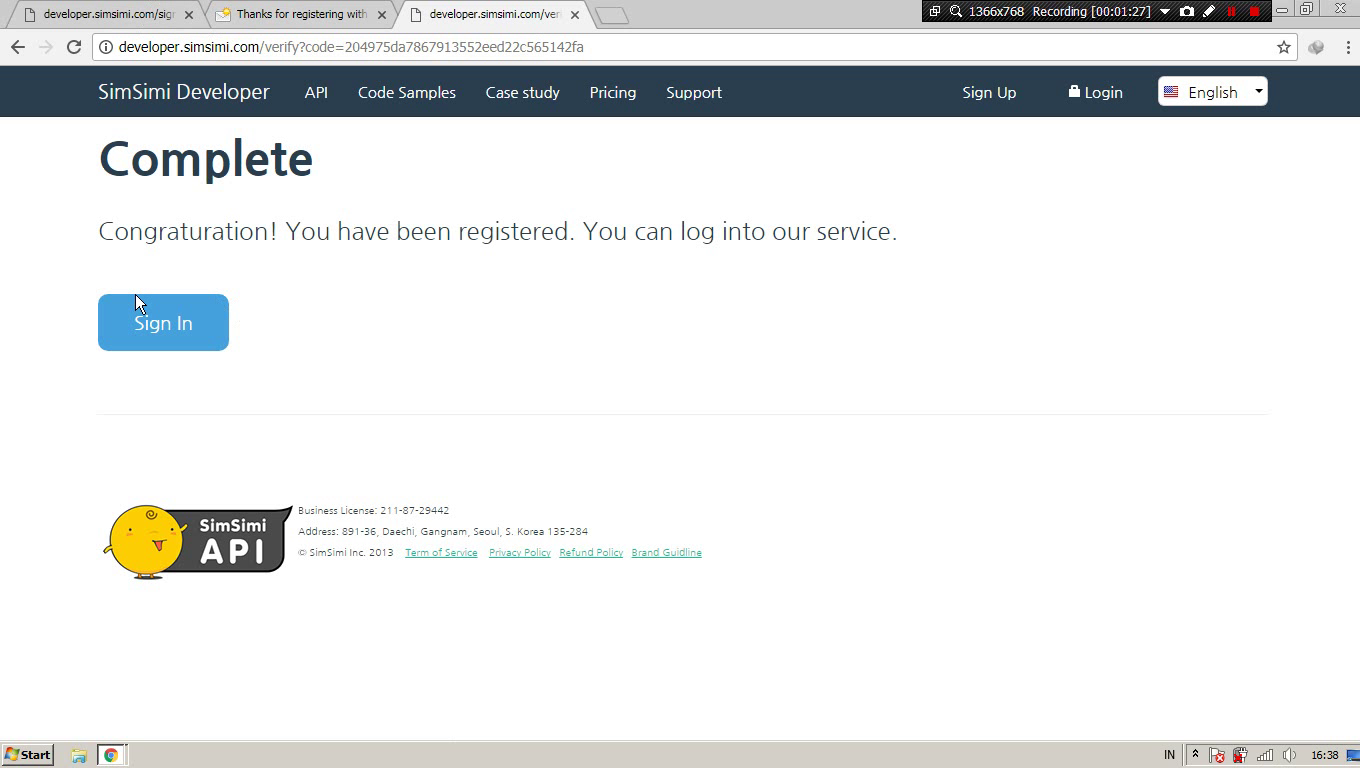1360x768 pixels.
Task: Close the Thanks for registering tab
Action: 381,15
